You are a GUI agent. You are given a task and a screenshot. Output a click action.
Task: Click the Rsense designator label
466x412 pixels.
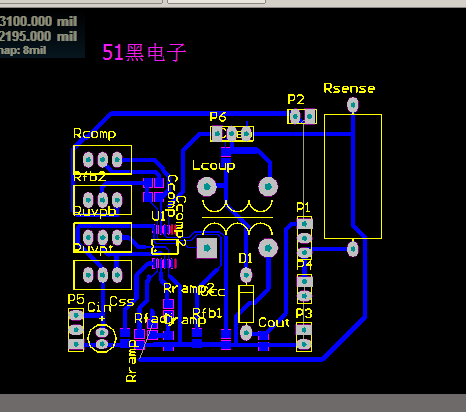(349, 88)
